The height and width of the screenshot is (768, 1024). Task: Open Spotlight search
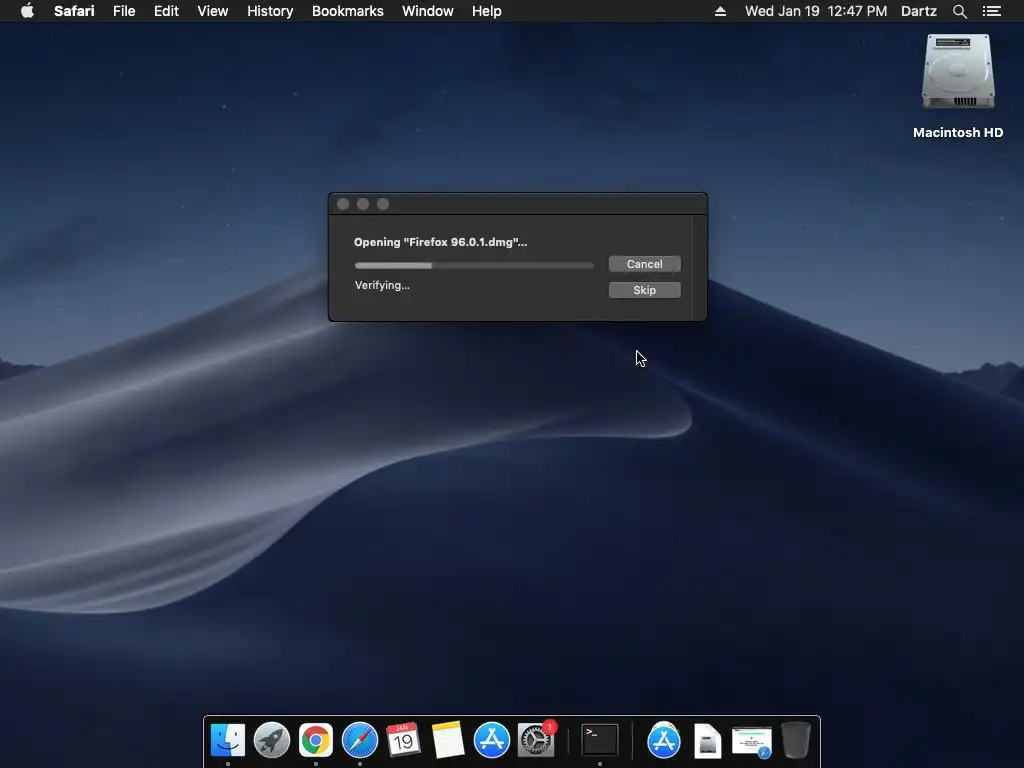pos(959,11)
